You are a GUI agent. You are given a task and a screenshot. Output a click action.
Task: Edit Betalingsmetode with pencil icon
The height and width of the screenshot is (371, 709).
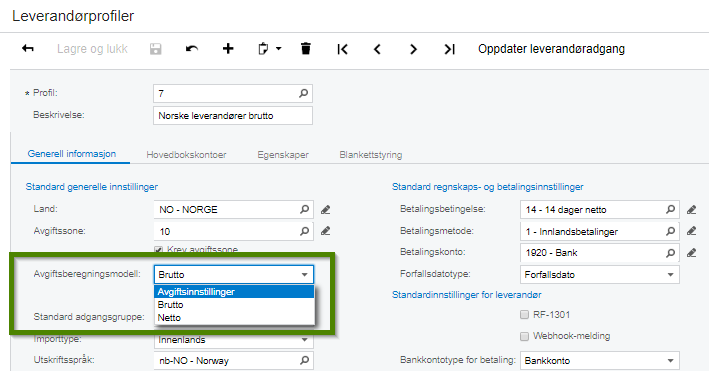click(x=691, y=231)
